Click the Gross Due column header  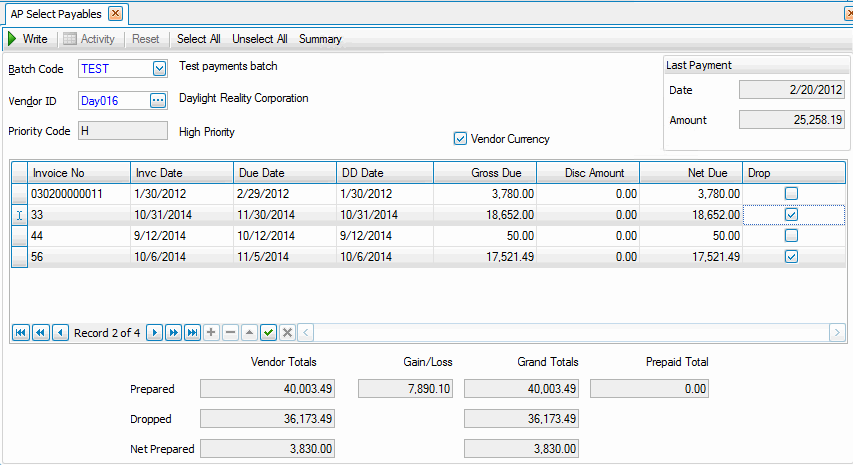click(485, 173)
